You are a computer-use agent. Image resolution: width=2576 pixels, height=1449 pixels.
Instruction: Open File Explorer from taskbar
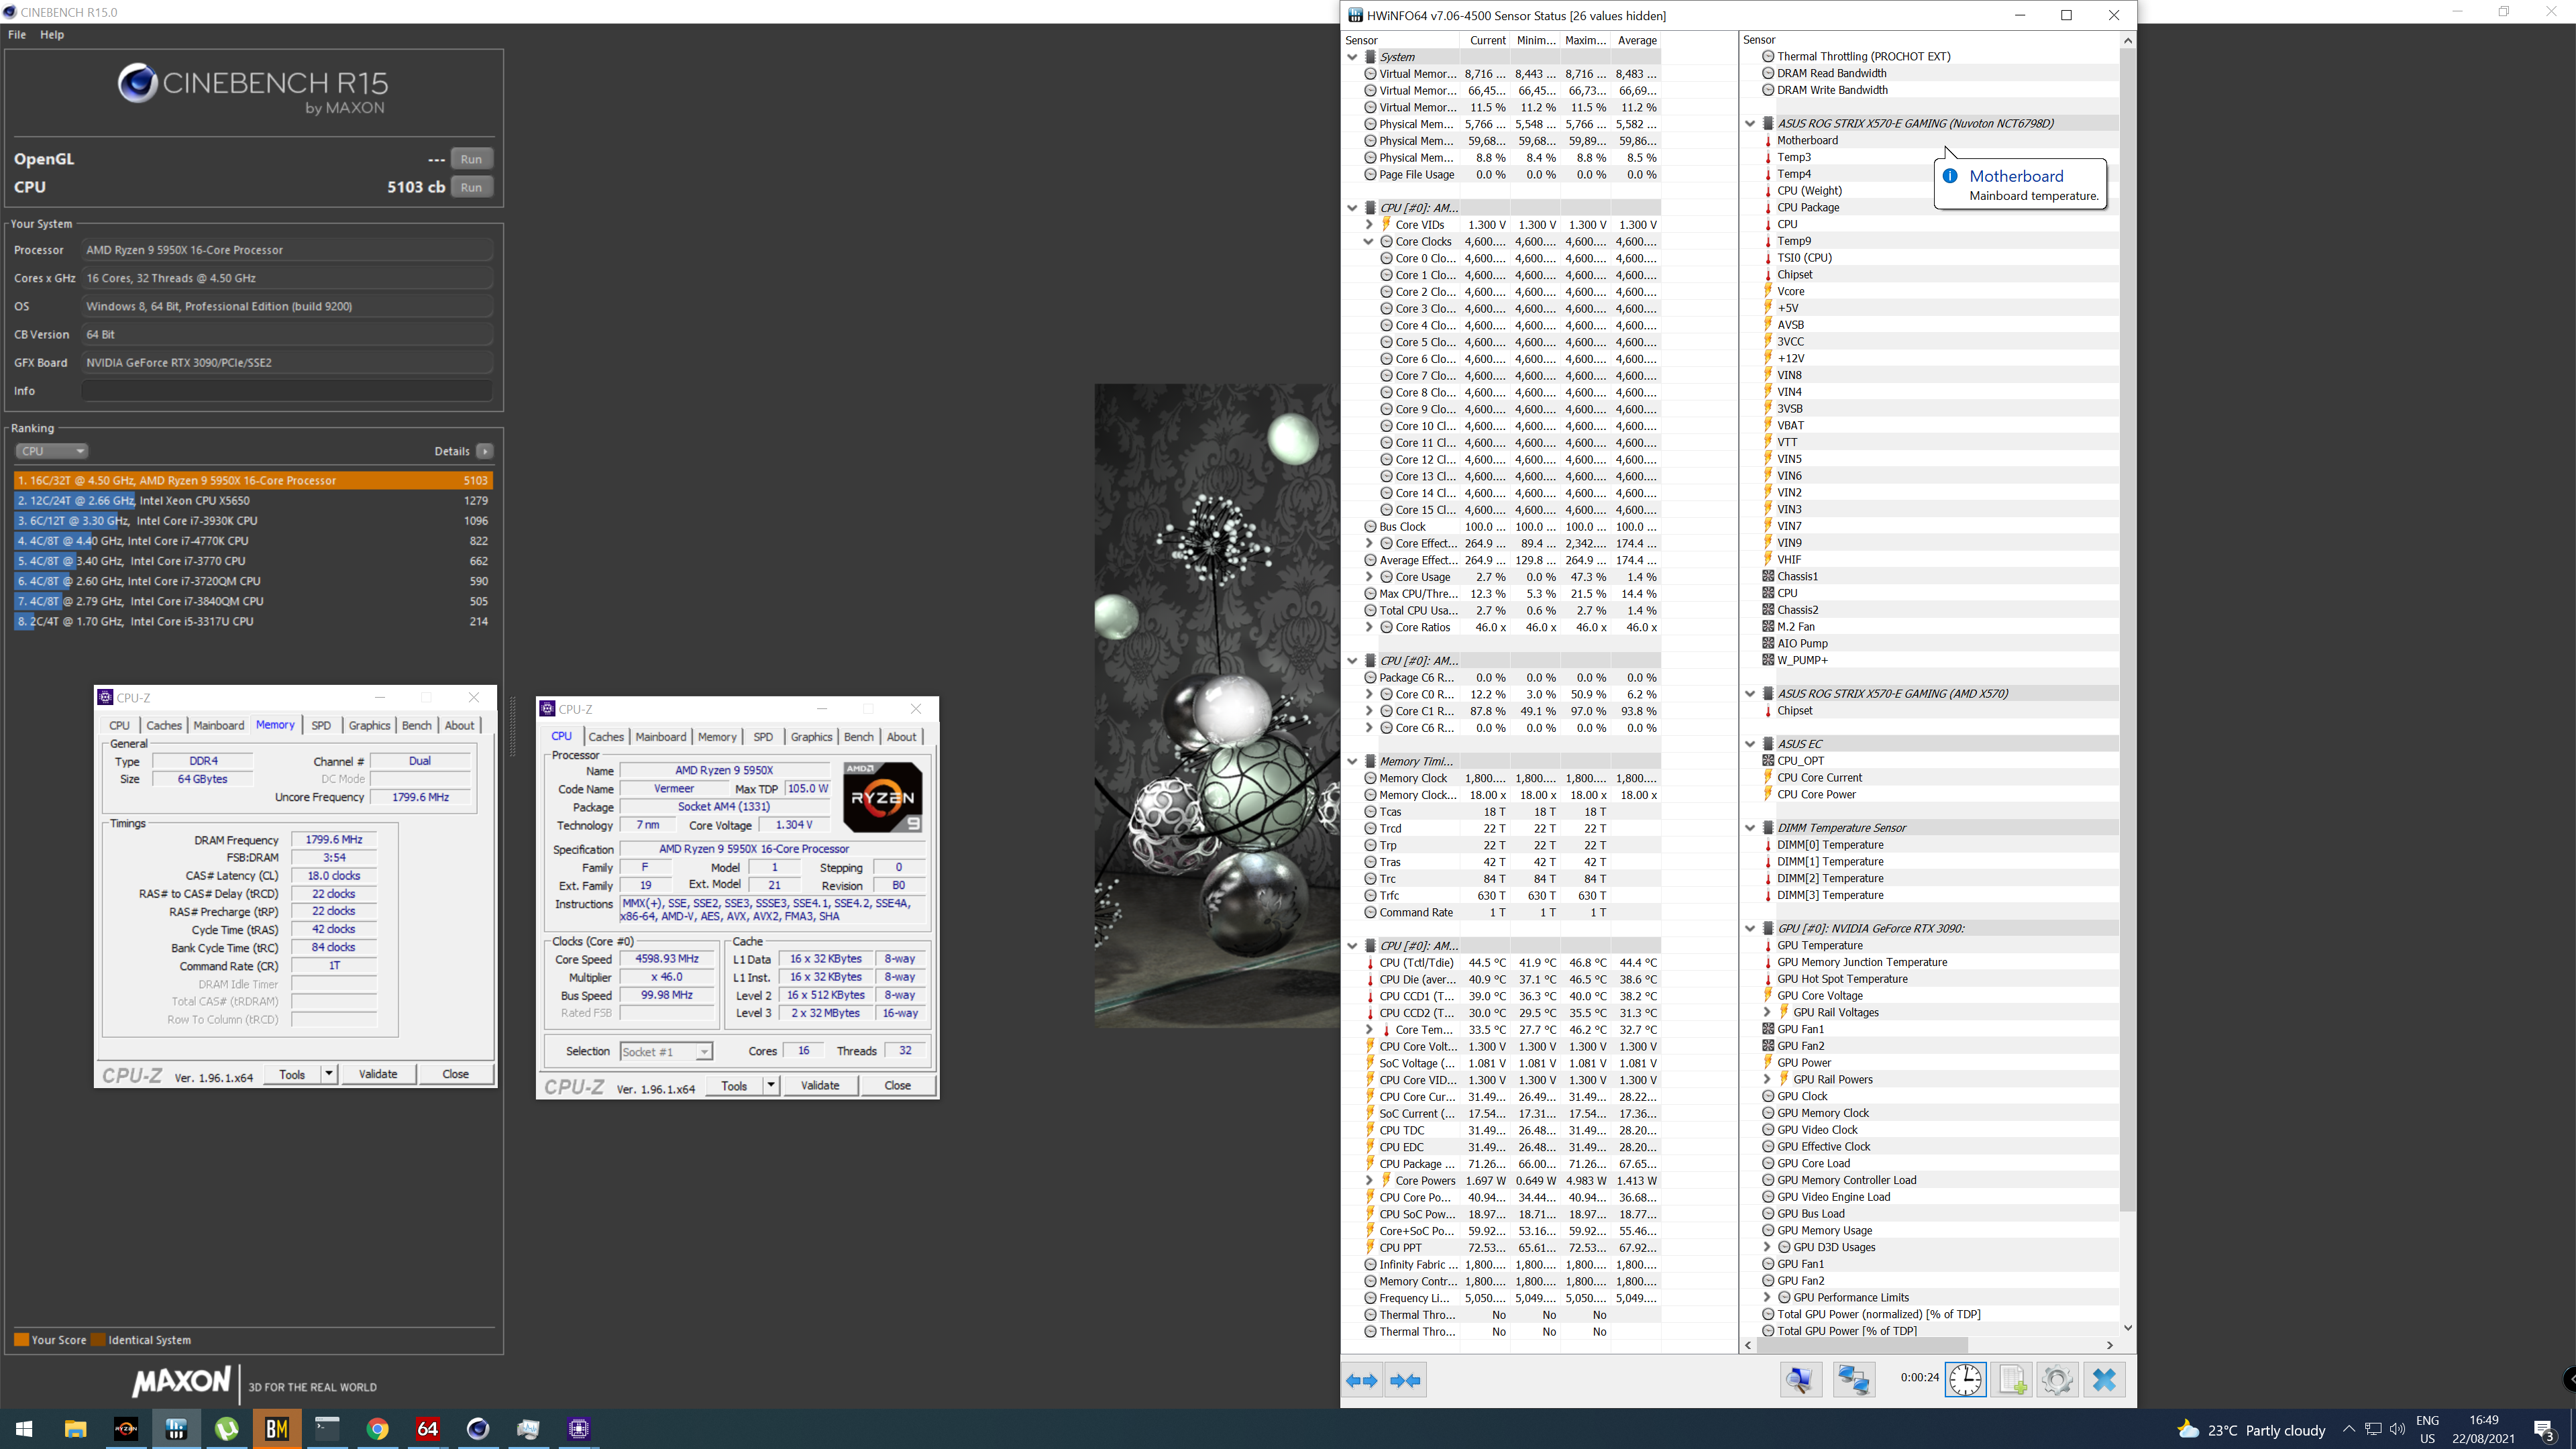(75, 1429)
